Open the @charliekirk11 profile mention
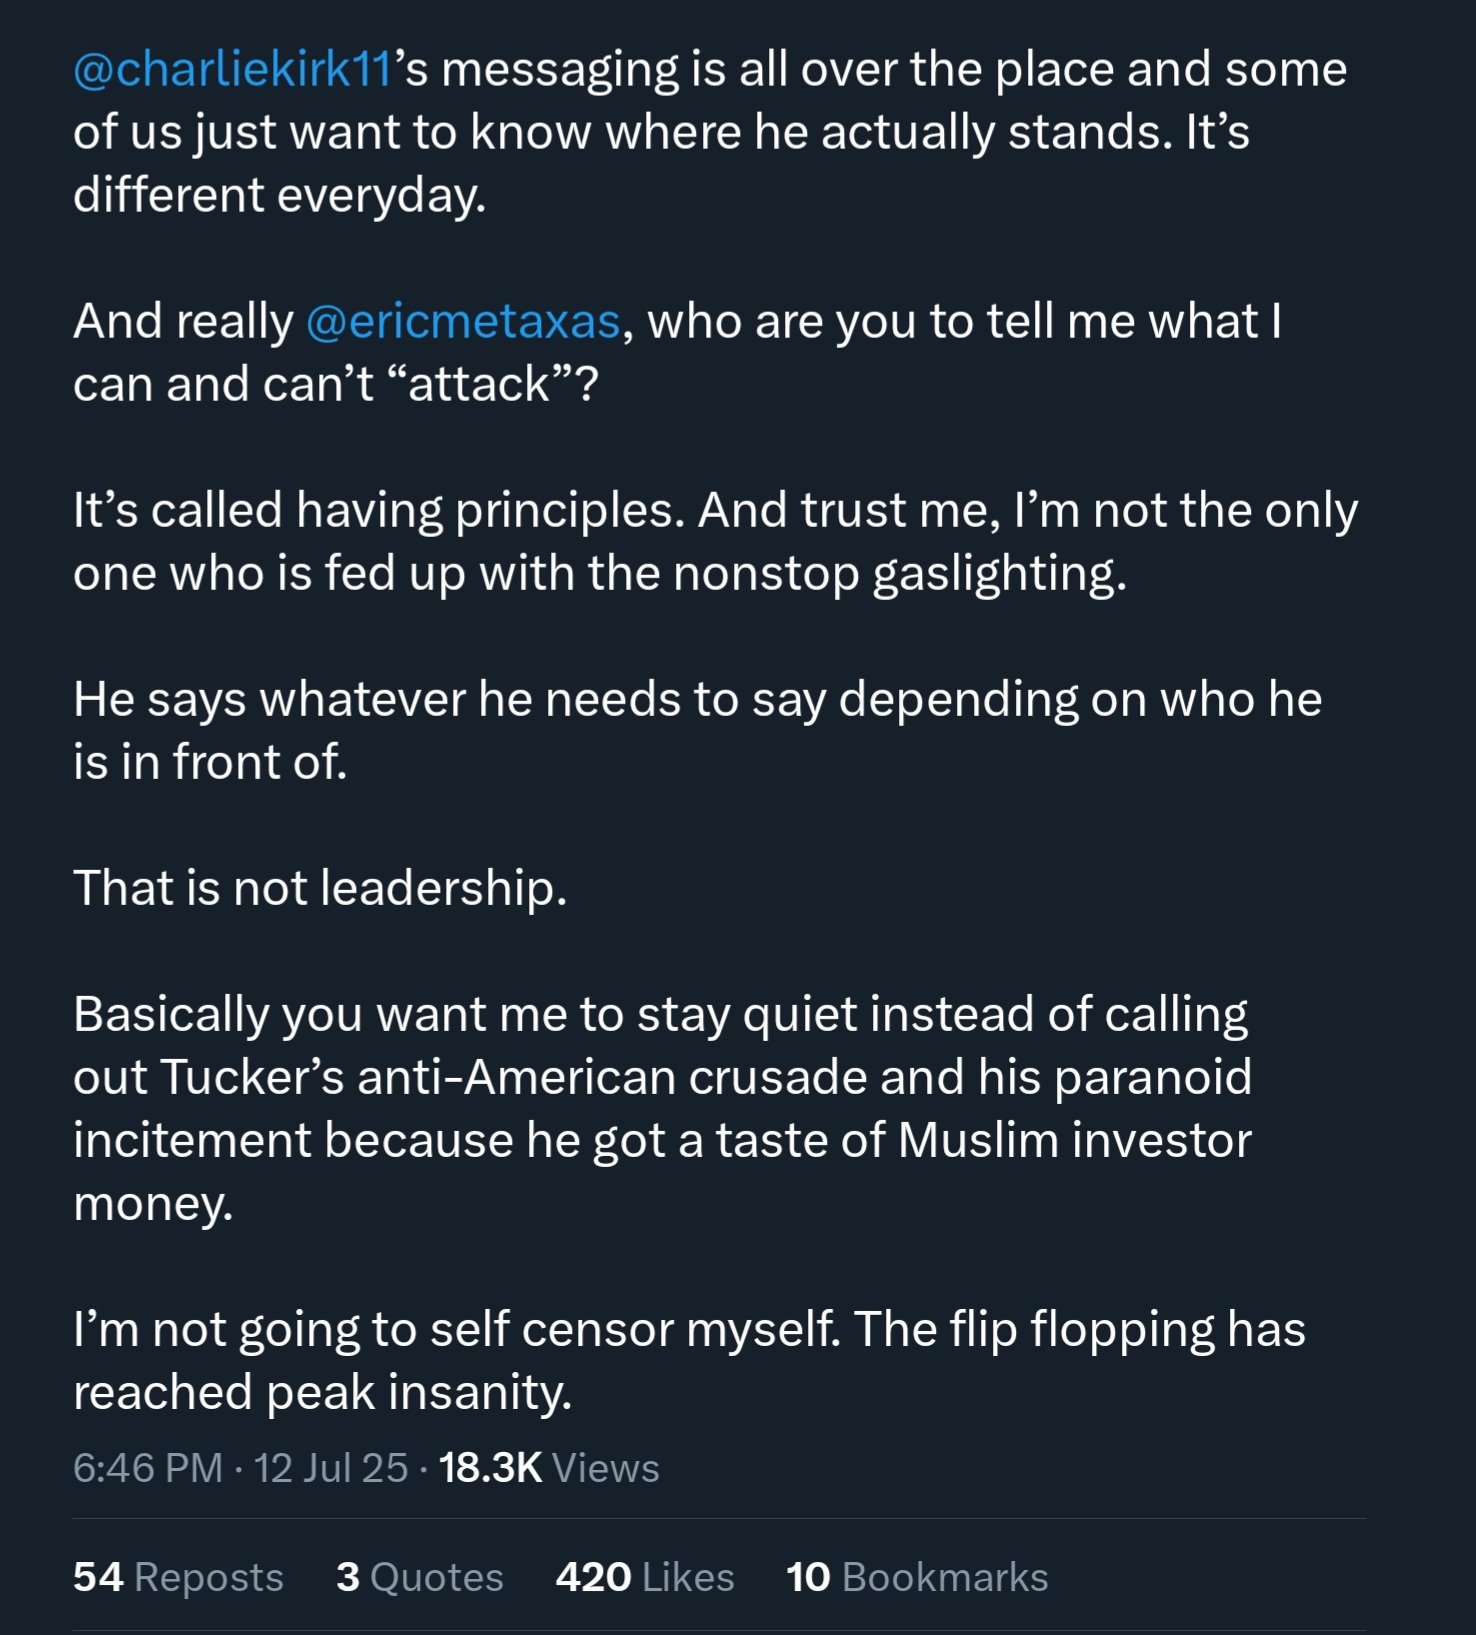Viewport: 1476px width, 1635px height. pos(232,70)
